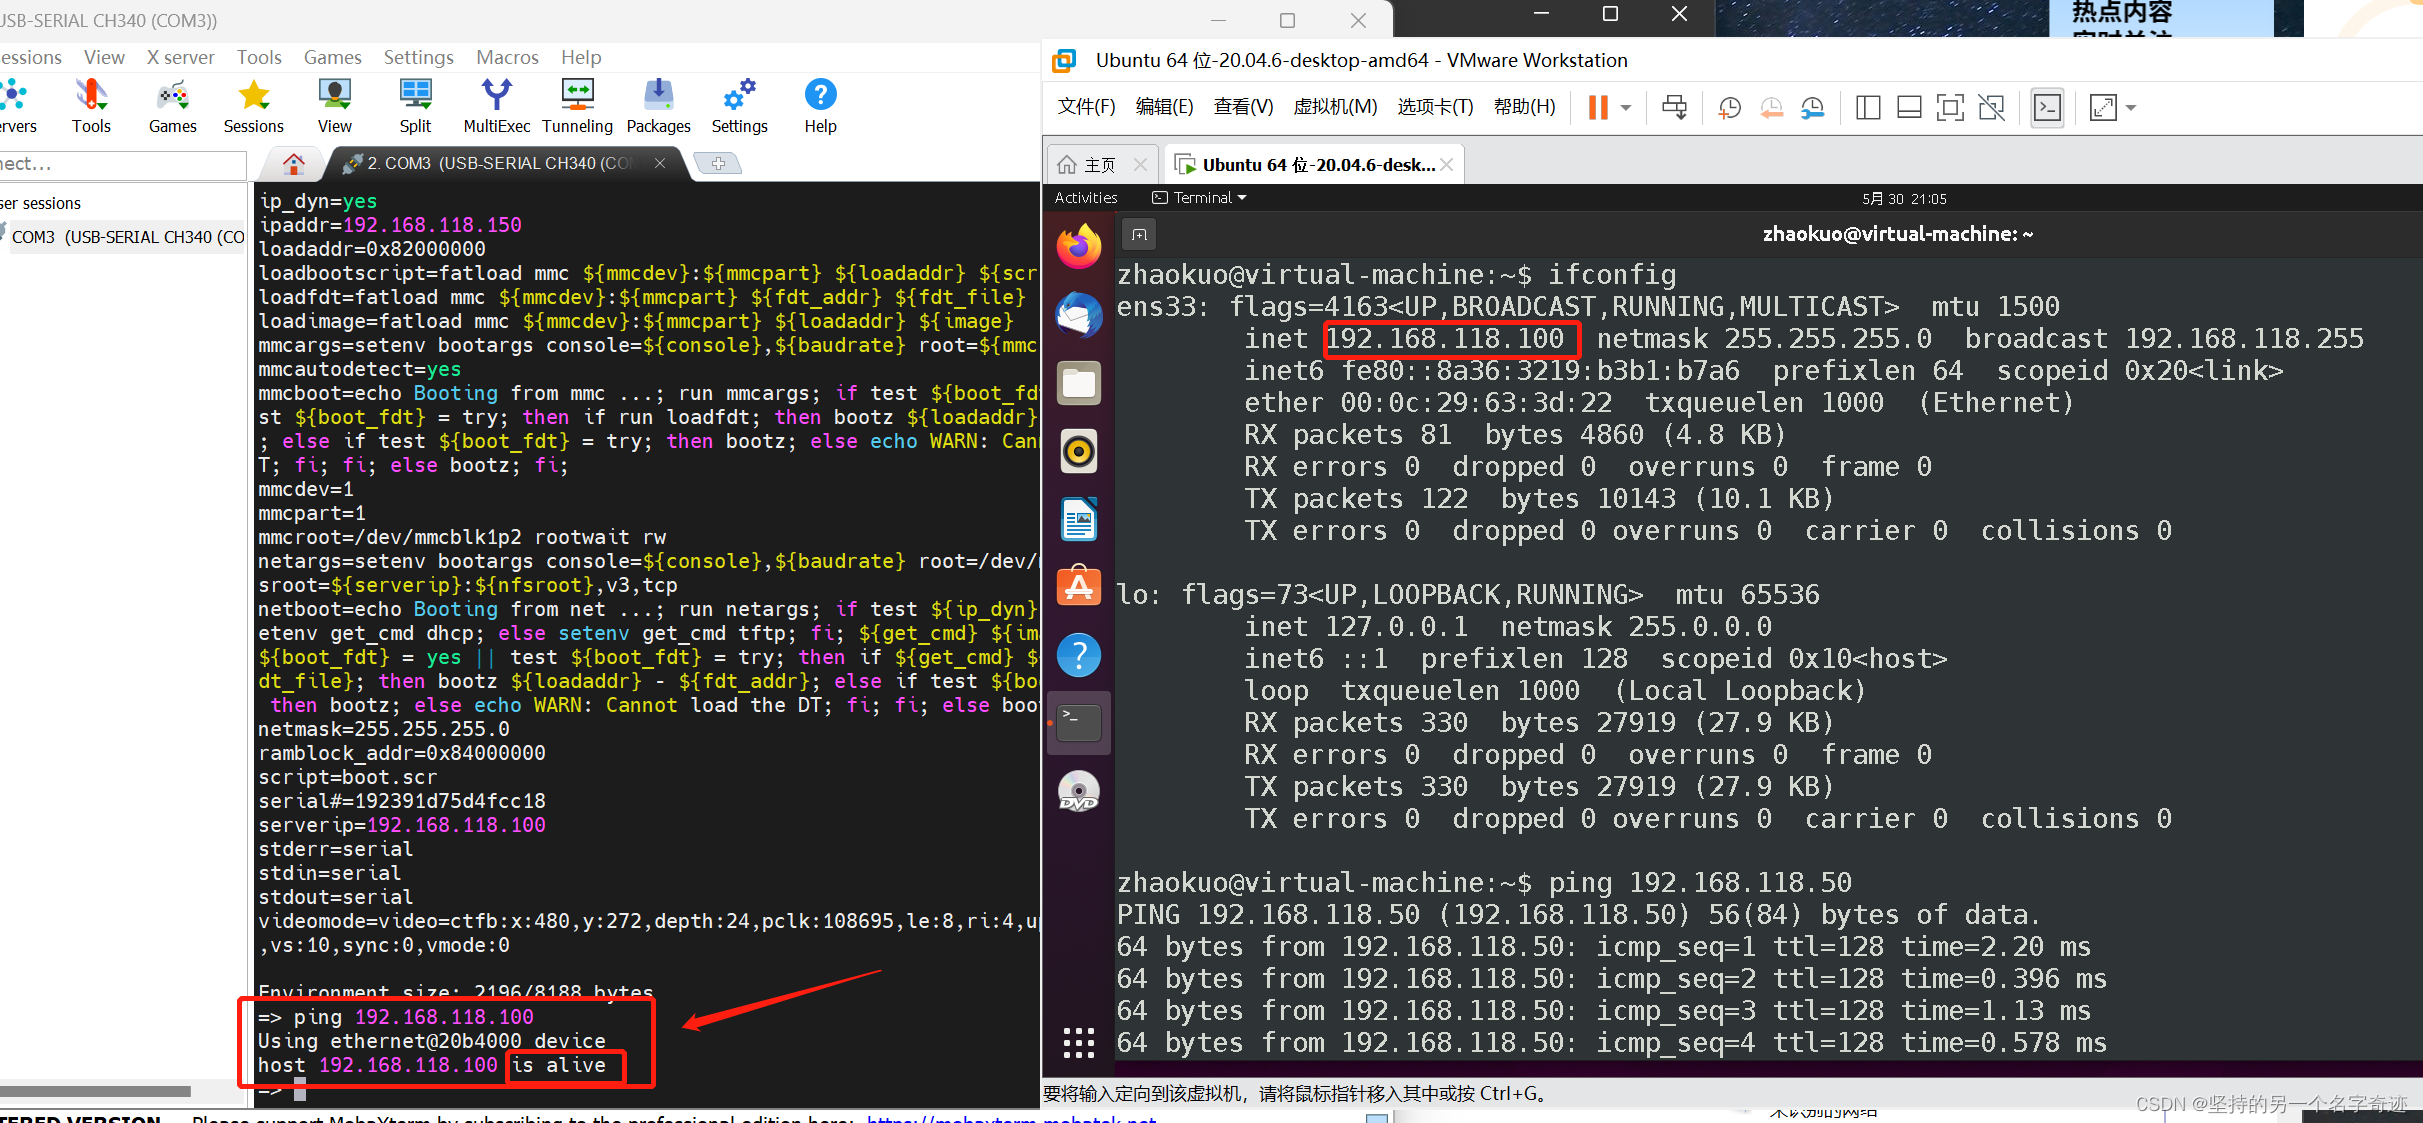Open MobaXterm Settings gears icon
The height and width of the screenshot is (1123, 2423).
[x=739, y=106]
